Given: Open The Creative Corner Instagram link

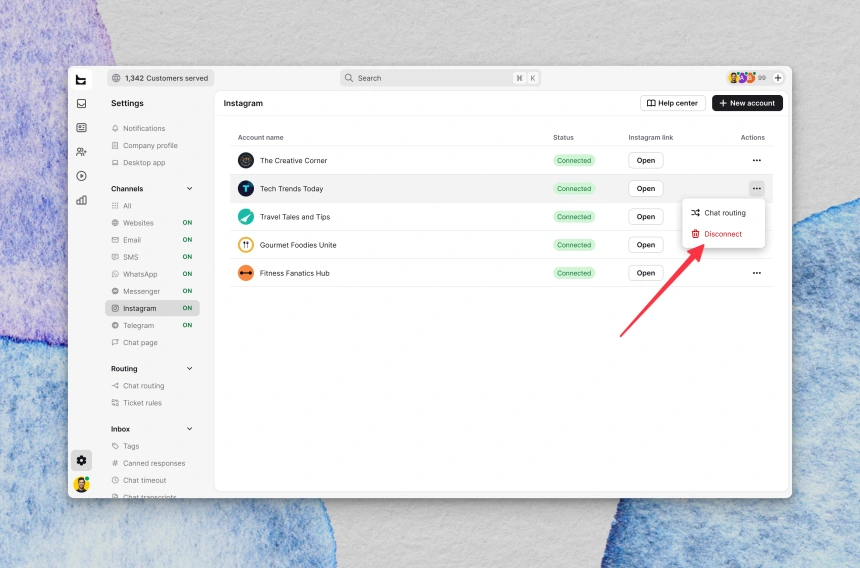Looking at the screenshot, I should click(646, 161).
